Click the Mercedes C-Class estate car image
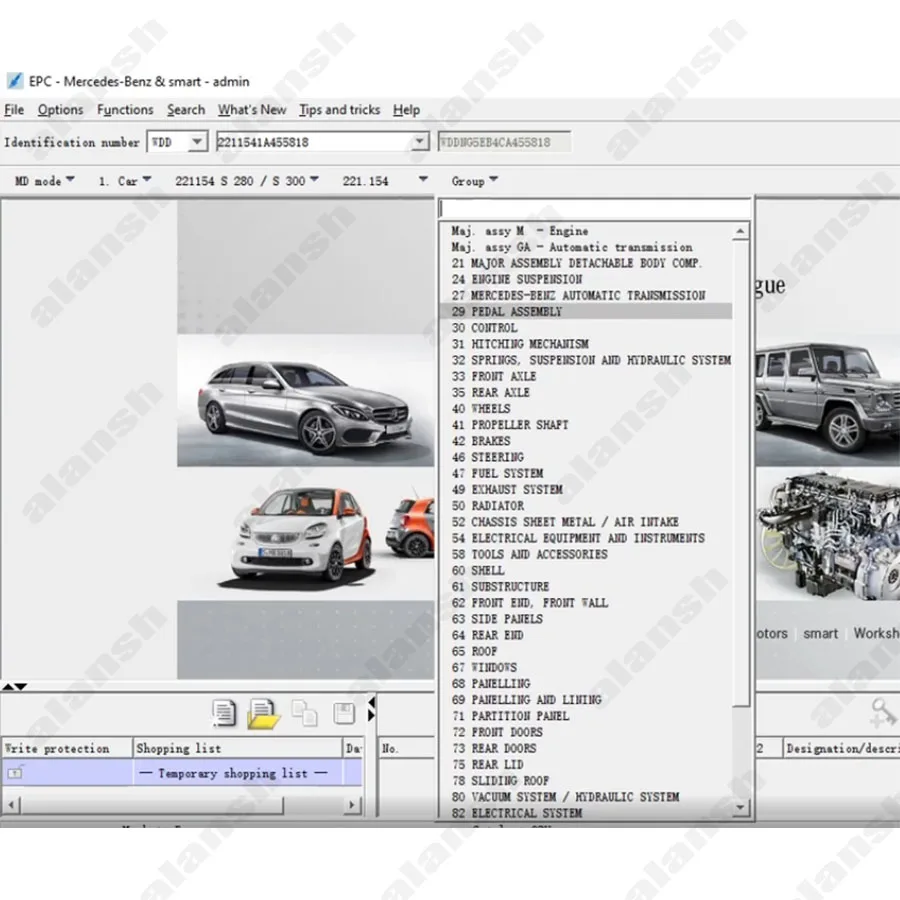Image resolution: width=900 pixels, height=900 pixels. [305, 400]
